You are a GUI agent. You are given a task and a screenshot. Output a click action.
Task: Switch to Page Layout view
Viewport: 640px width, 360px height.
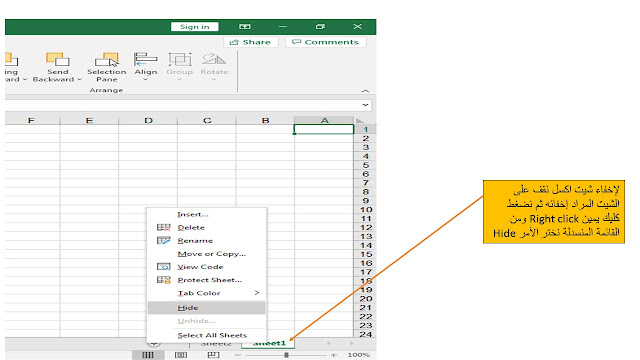[x=181, y=355]
